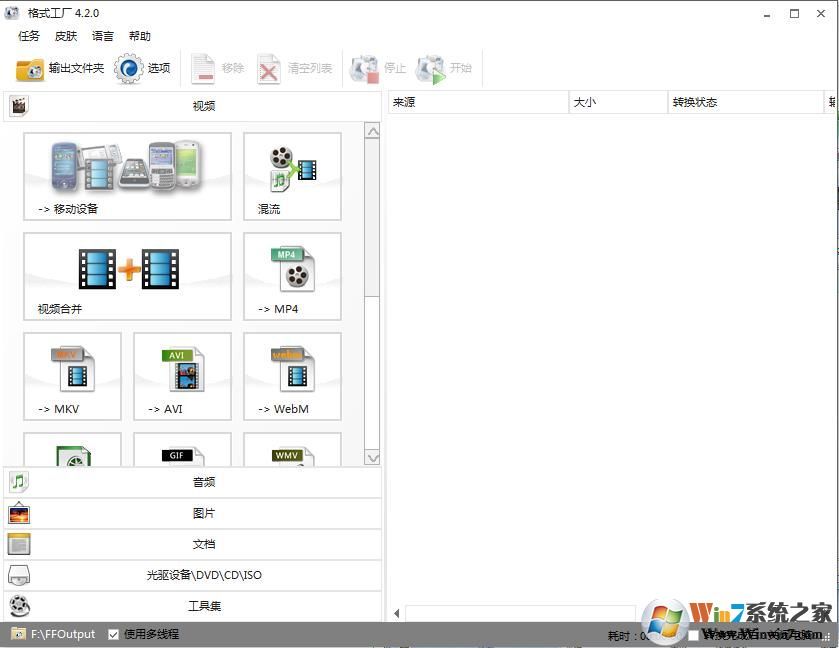Screen dimensions: 839x648
Task: Open 选项 options from the toolbar
Action: 130,69
